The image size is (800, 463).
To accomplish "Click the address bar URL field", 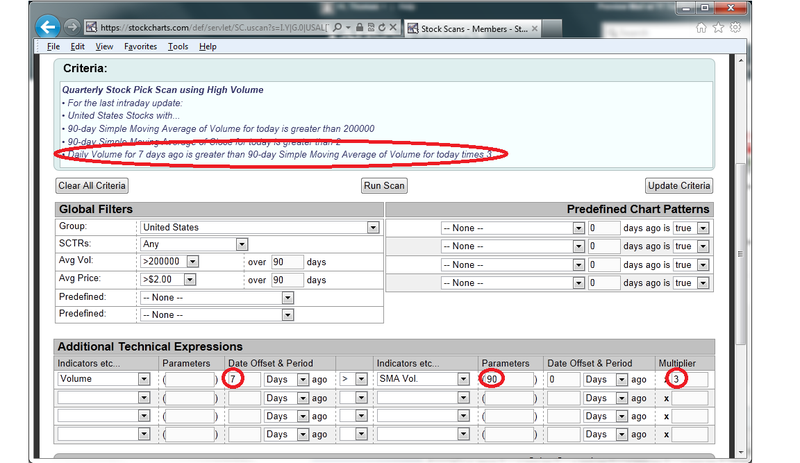I will tap(214, 28).
